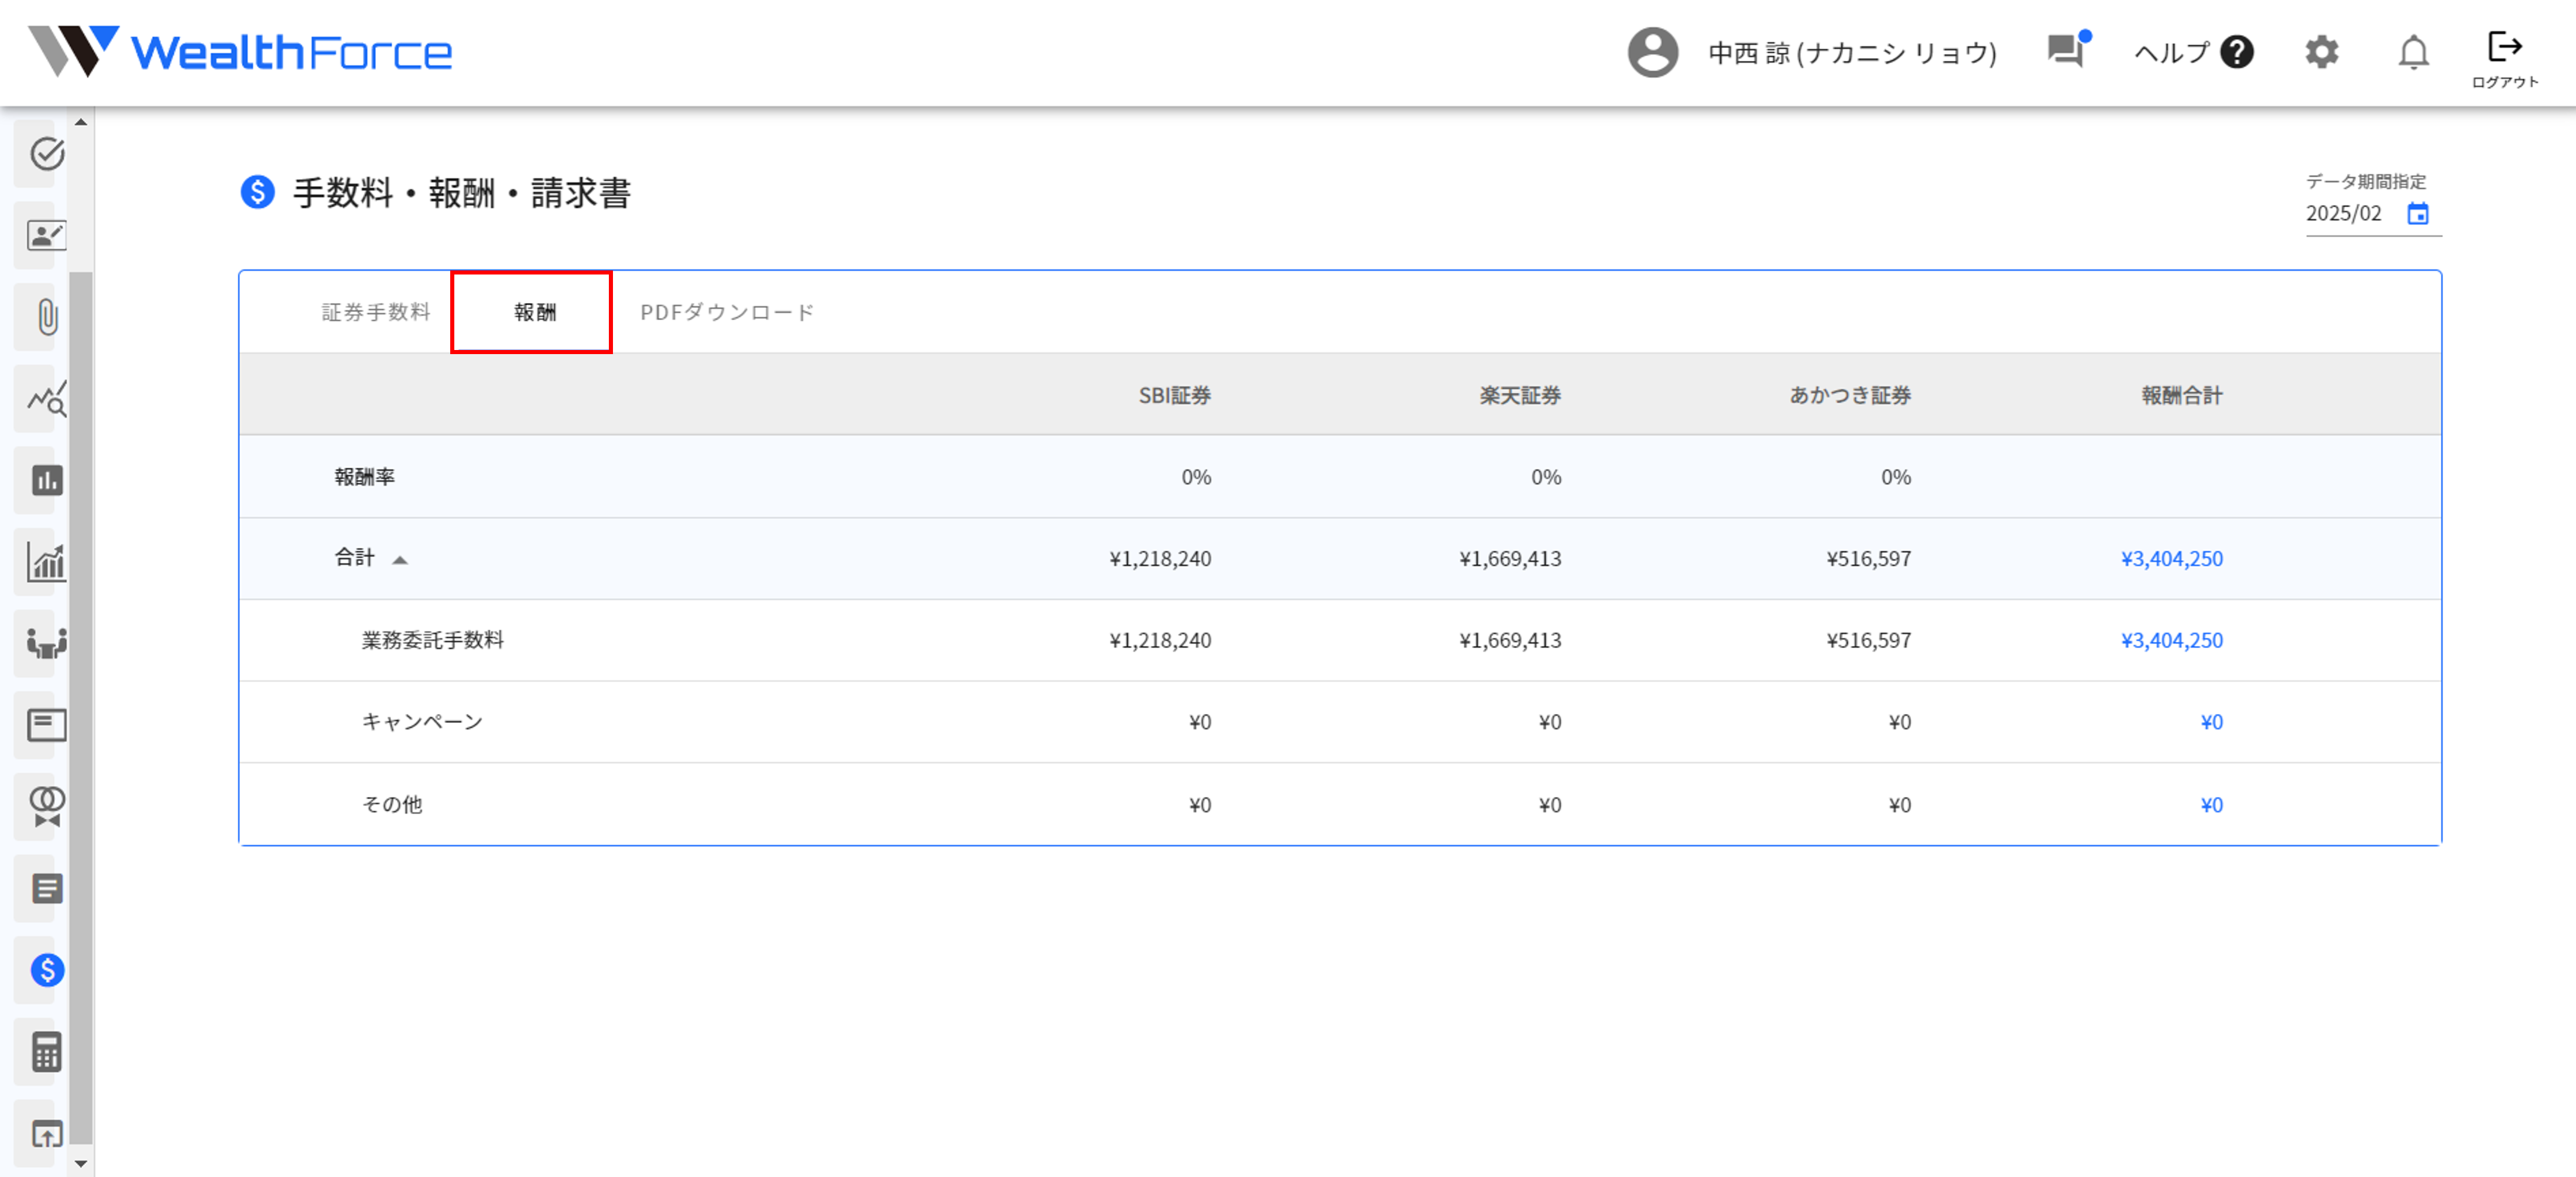Screen dimensions: 2576x1177
Task: Click the あかつき証券 報酬率 0% cell
Action: click(1896, 478)
